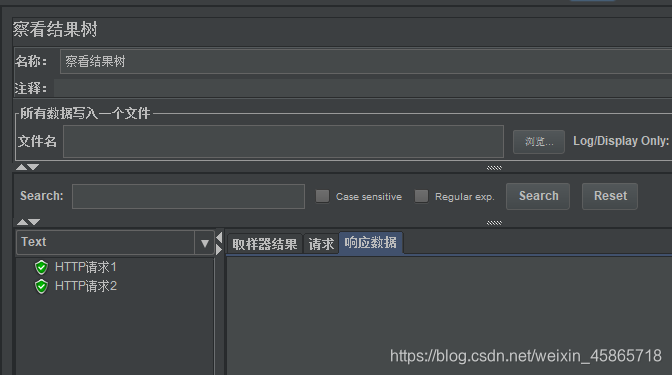The image size is (672, 375).
Task: Expand results tree with right arrow
Action: [219, 249]
